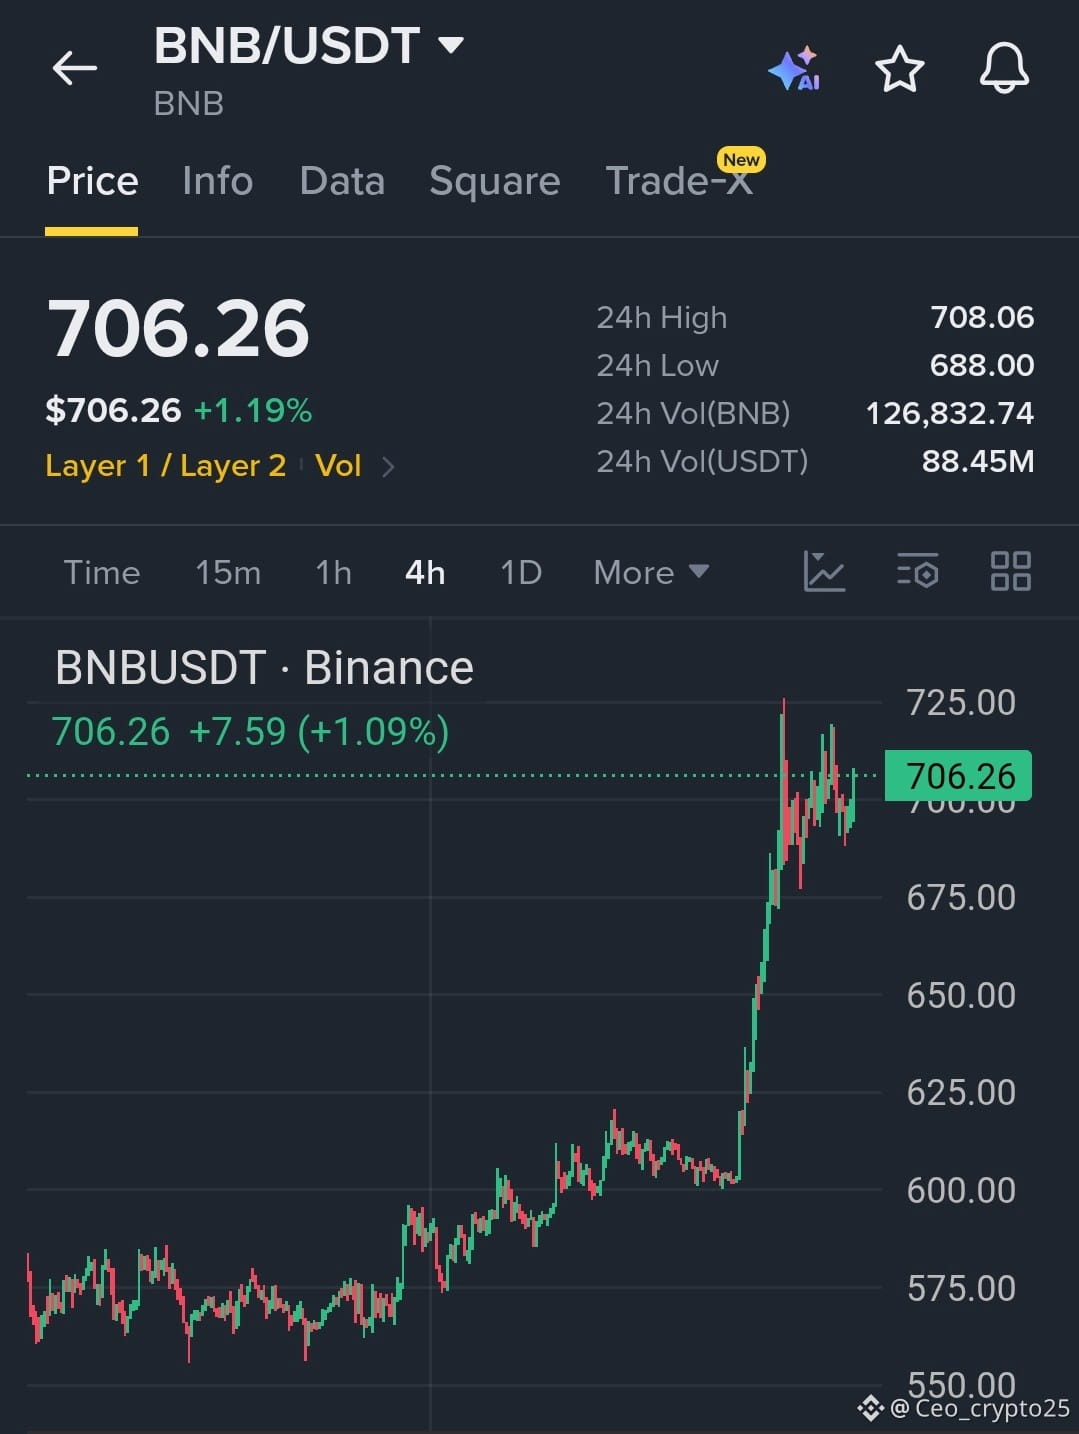Select the 15m chart interval
This screenshot has width=1079, height=1434.
click(x=228, y=573)
